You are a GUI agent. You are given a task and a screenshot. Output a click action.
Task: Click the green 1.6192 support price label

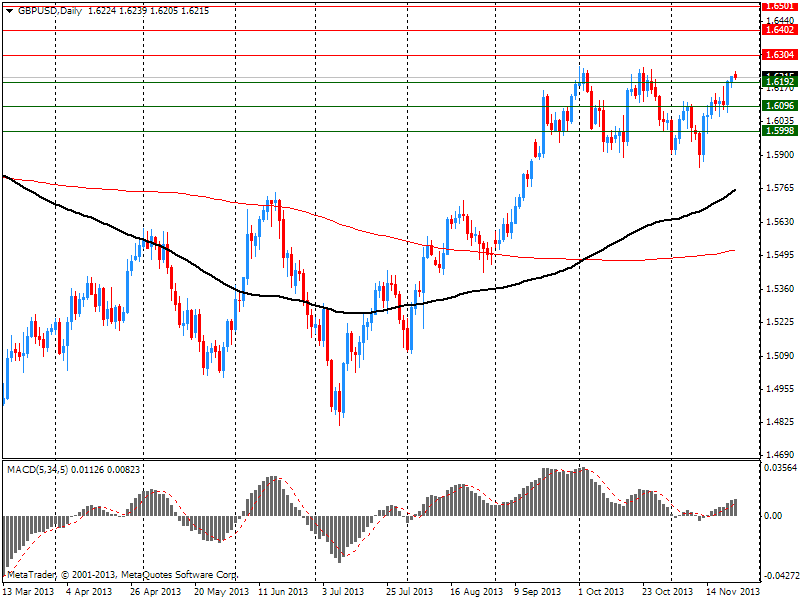[x=778, y=82]
